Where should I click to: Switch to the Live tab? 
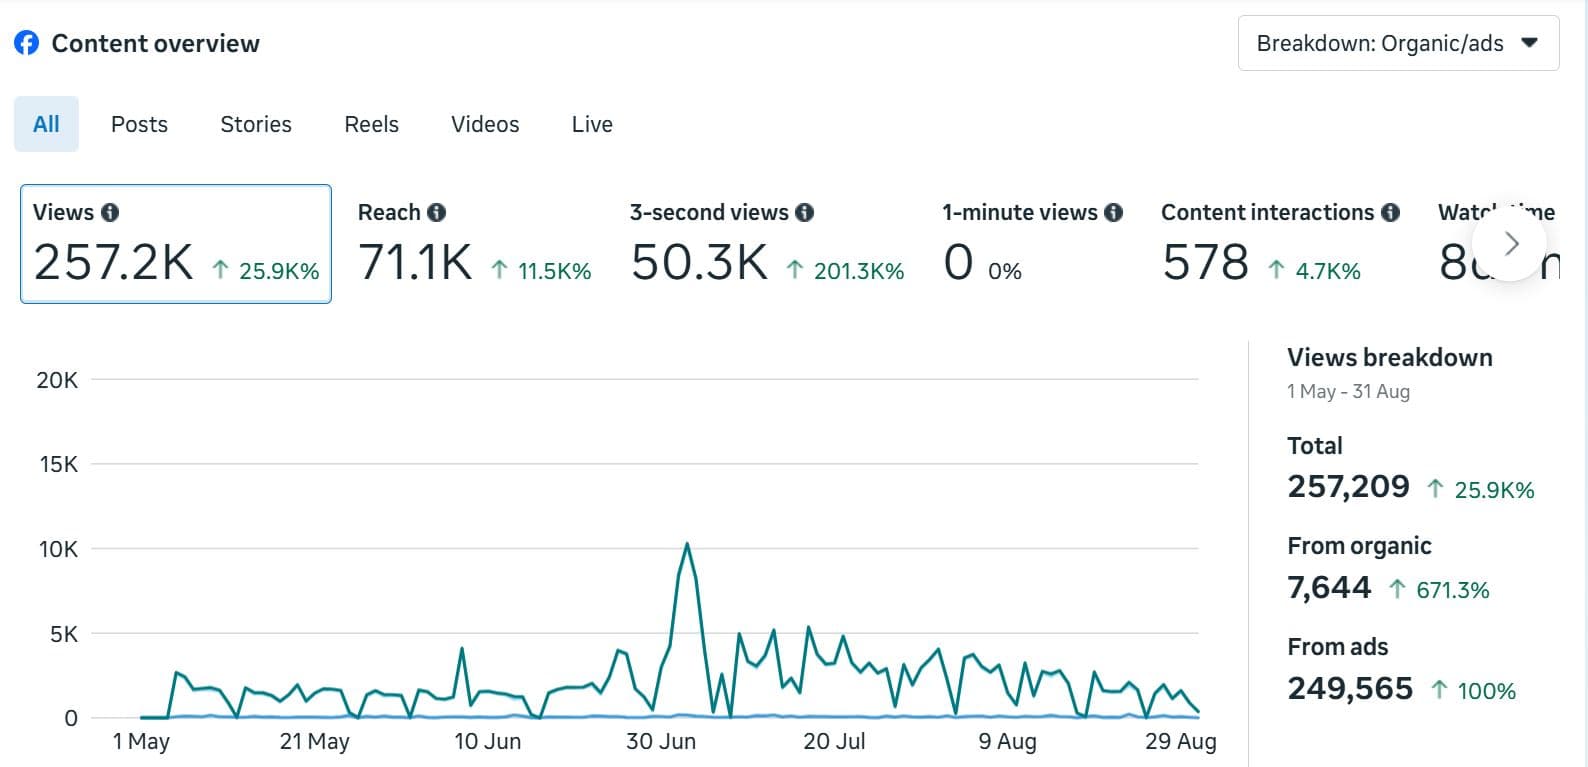592,124
